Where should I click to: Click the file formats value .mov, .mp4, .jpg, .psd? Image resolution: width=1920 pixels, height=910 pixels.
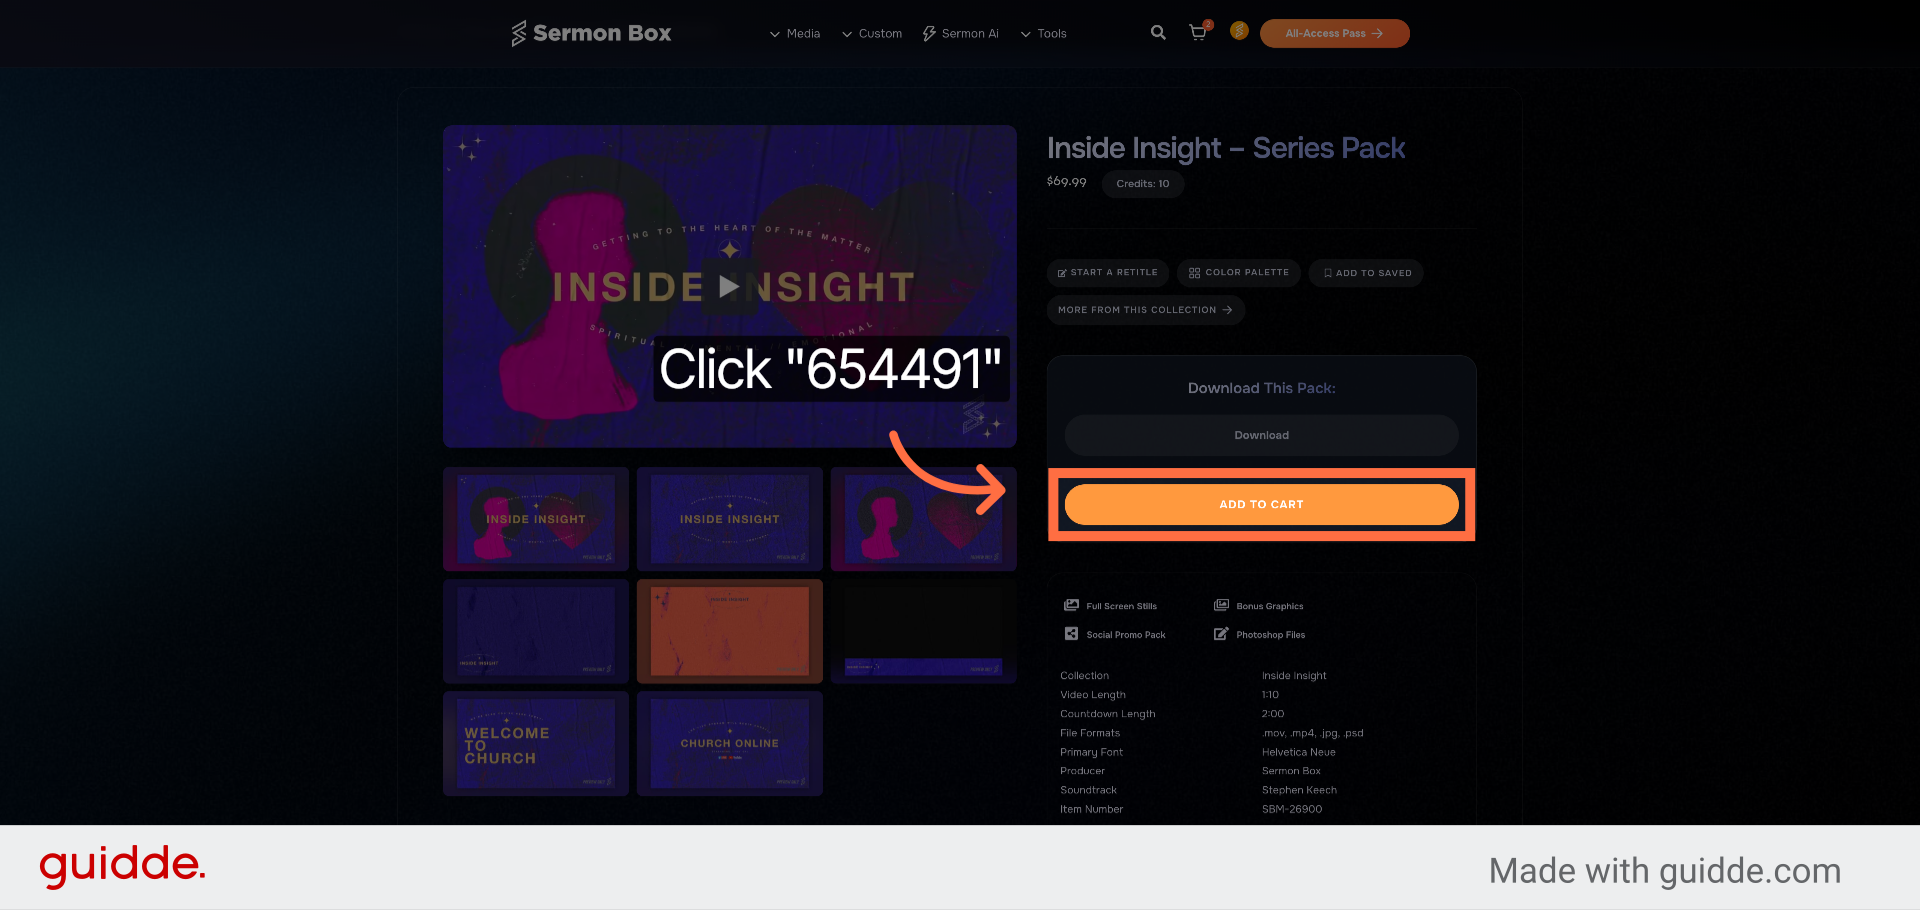pos(1313,733)
